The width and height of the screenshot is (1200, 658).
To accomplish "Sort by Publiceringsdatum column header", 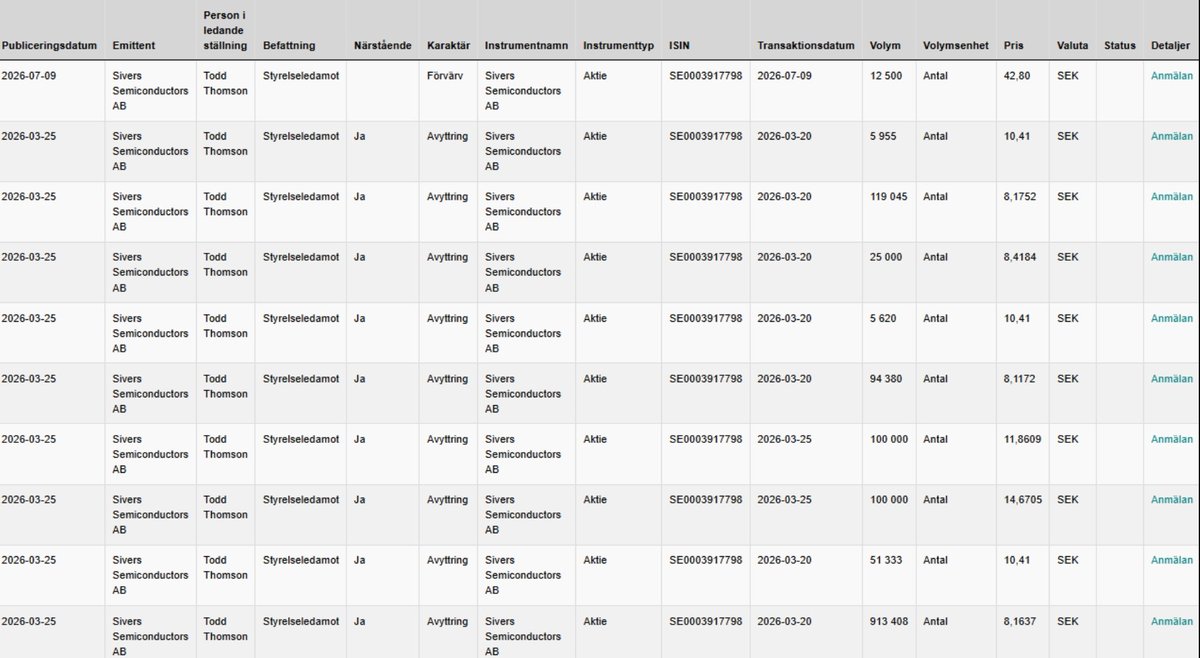I will coord(49,46).
